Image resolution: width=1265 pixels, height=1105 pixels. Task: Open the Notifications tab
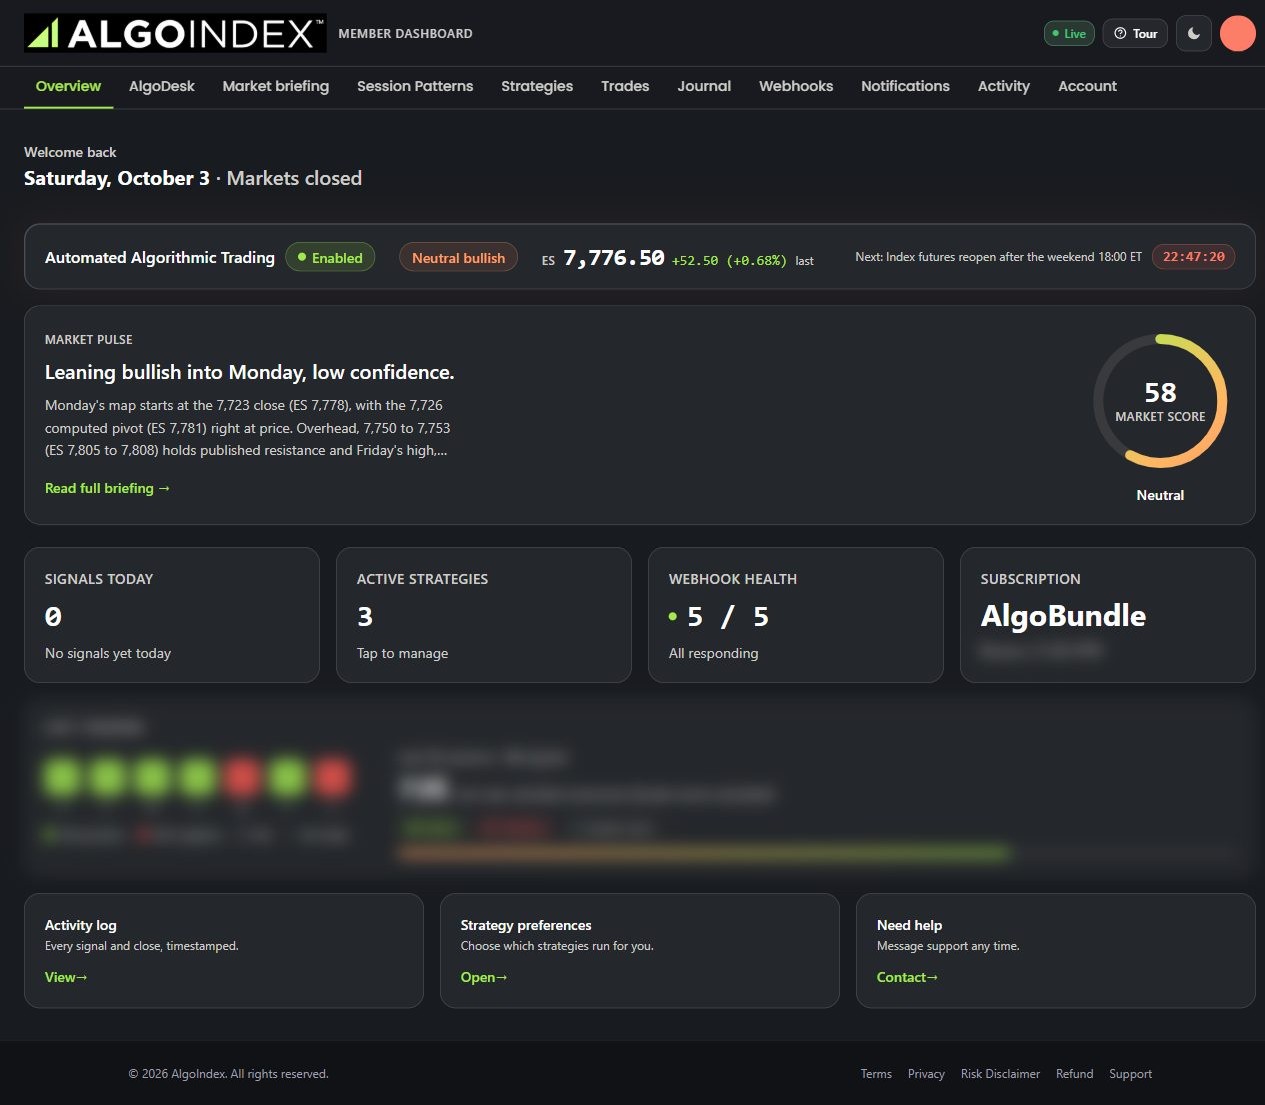(905, 86)
